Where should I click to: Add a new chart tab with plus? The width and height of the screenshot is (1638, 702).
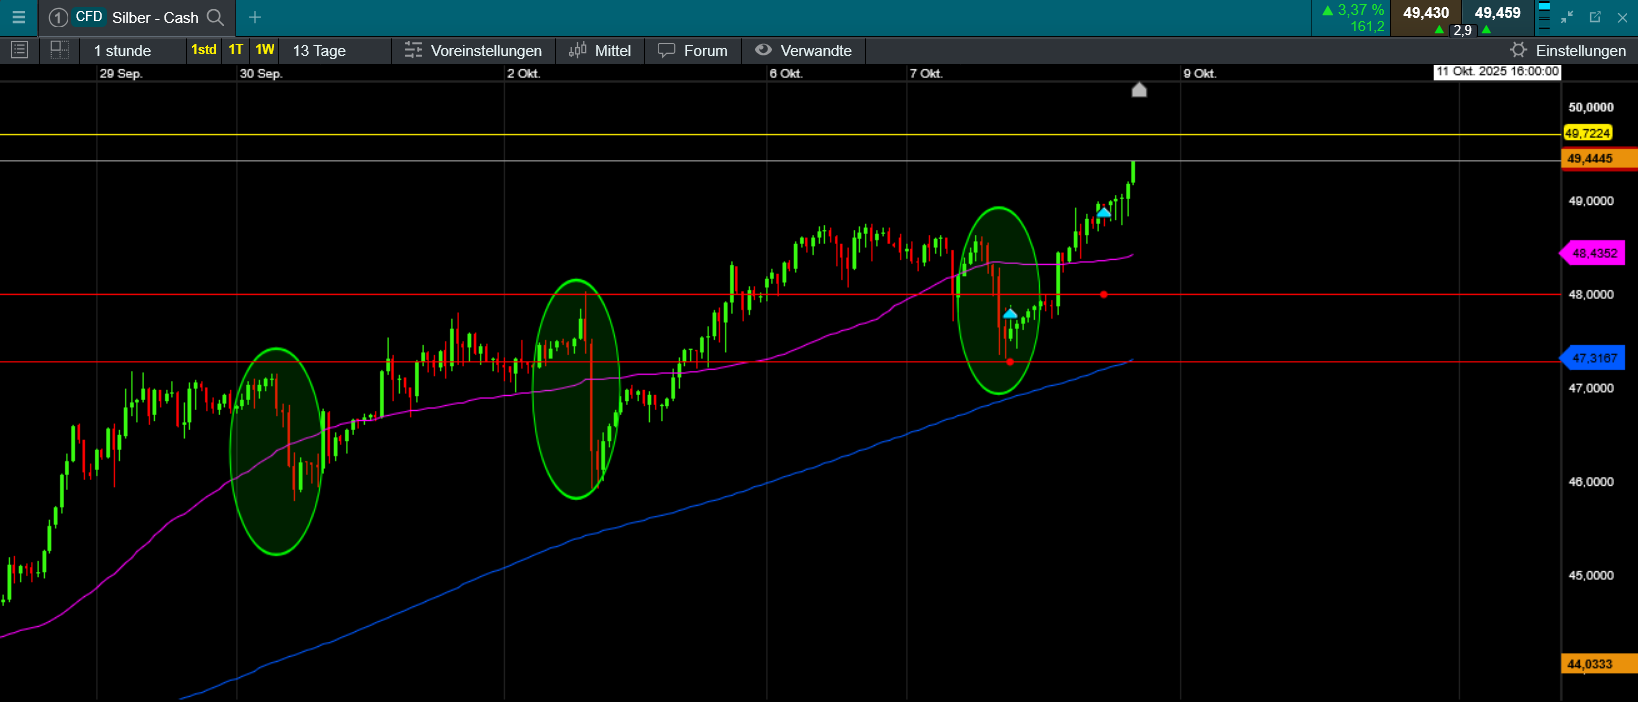[x=255, y=17]
